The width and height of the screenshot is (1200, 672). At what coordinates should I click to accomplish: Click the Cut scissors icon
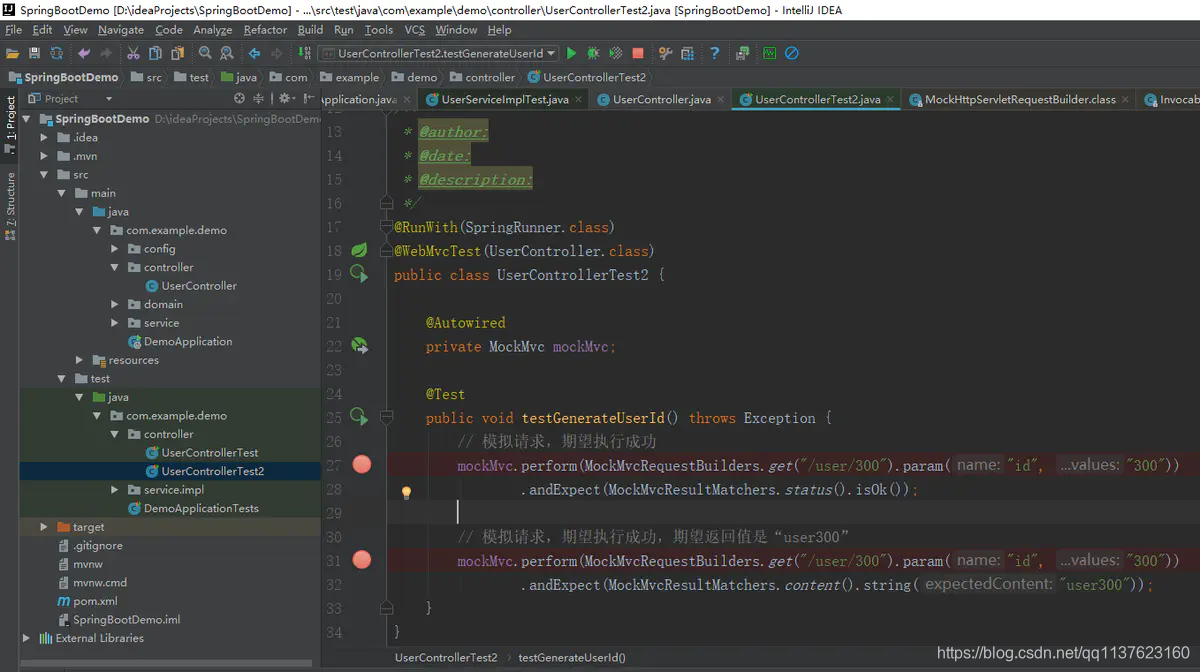pyautogui.click(x=134, y=53)
